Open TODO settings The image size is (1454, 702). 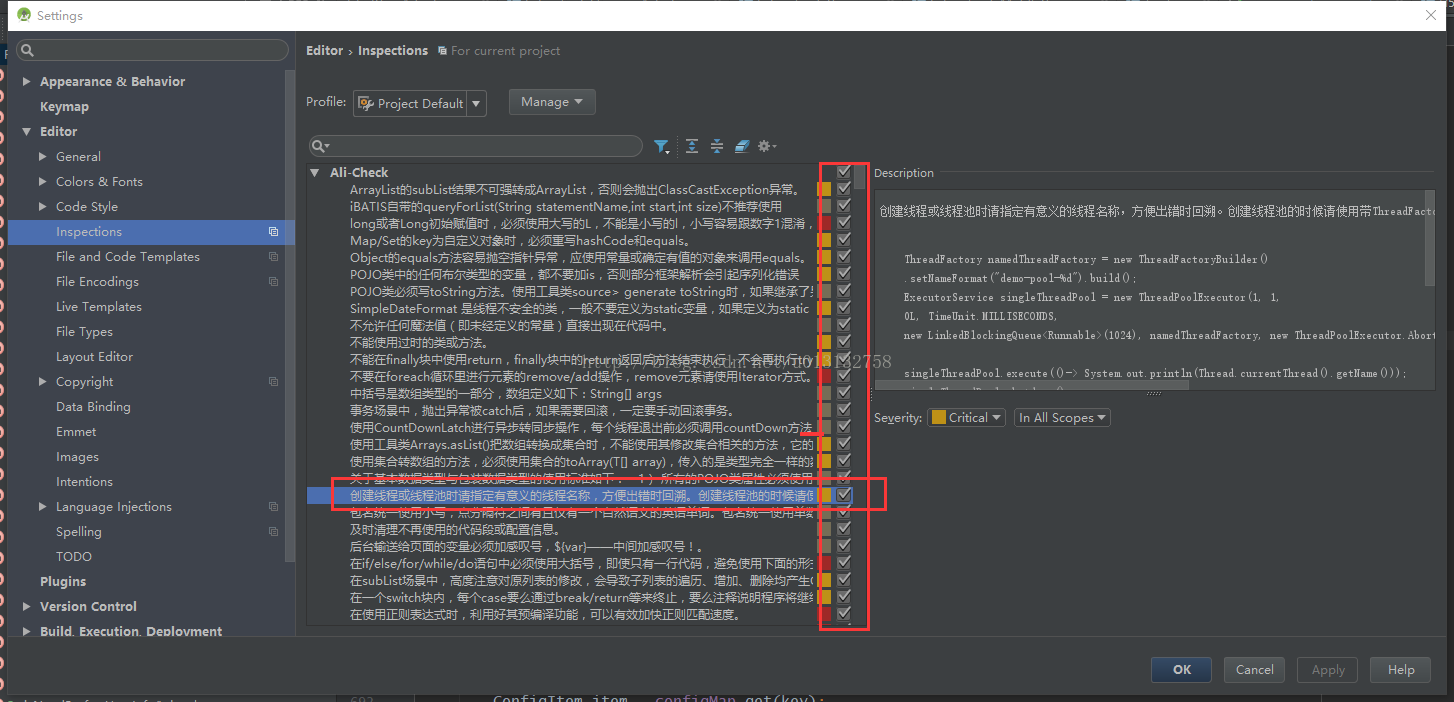tap(74, 557)
